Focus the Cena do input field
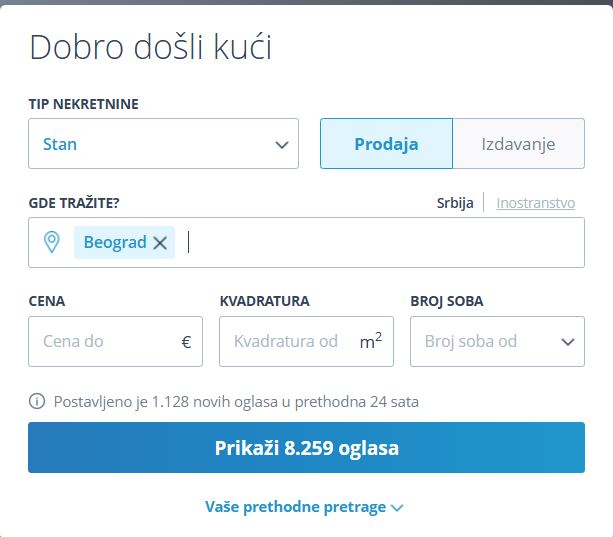Image resolution: width=613 pixels, height=537 pixels. (105, 342)
